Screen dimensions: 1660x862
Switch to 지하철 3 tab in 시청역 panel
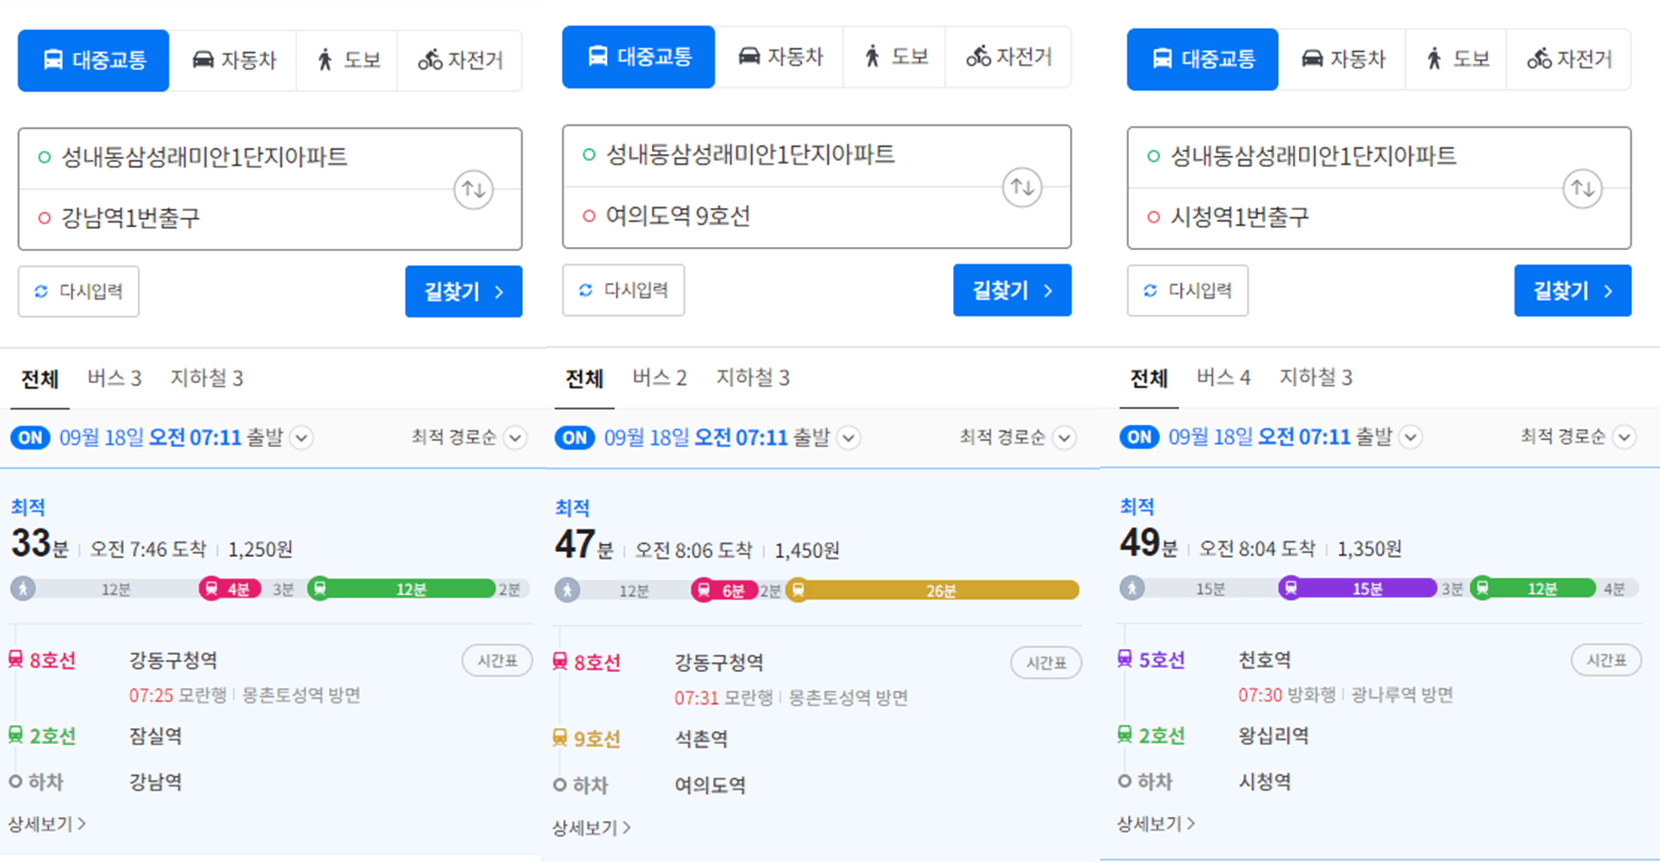click(x=1316, y=377)
